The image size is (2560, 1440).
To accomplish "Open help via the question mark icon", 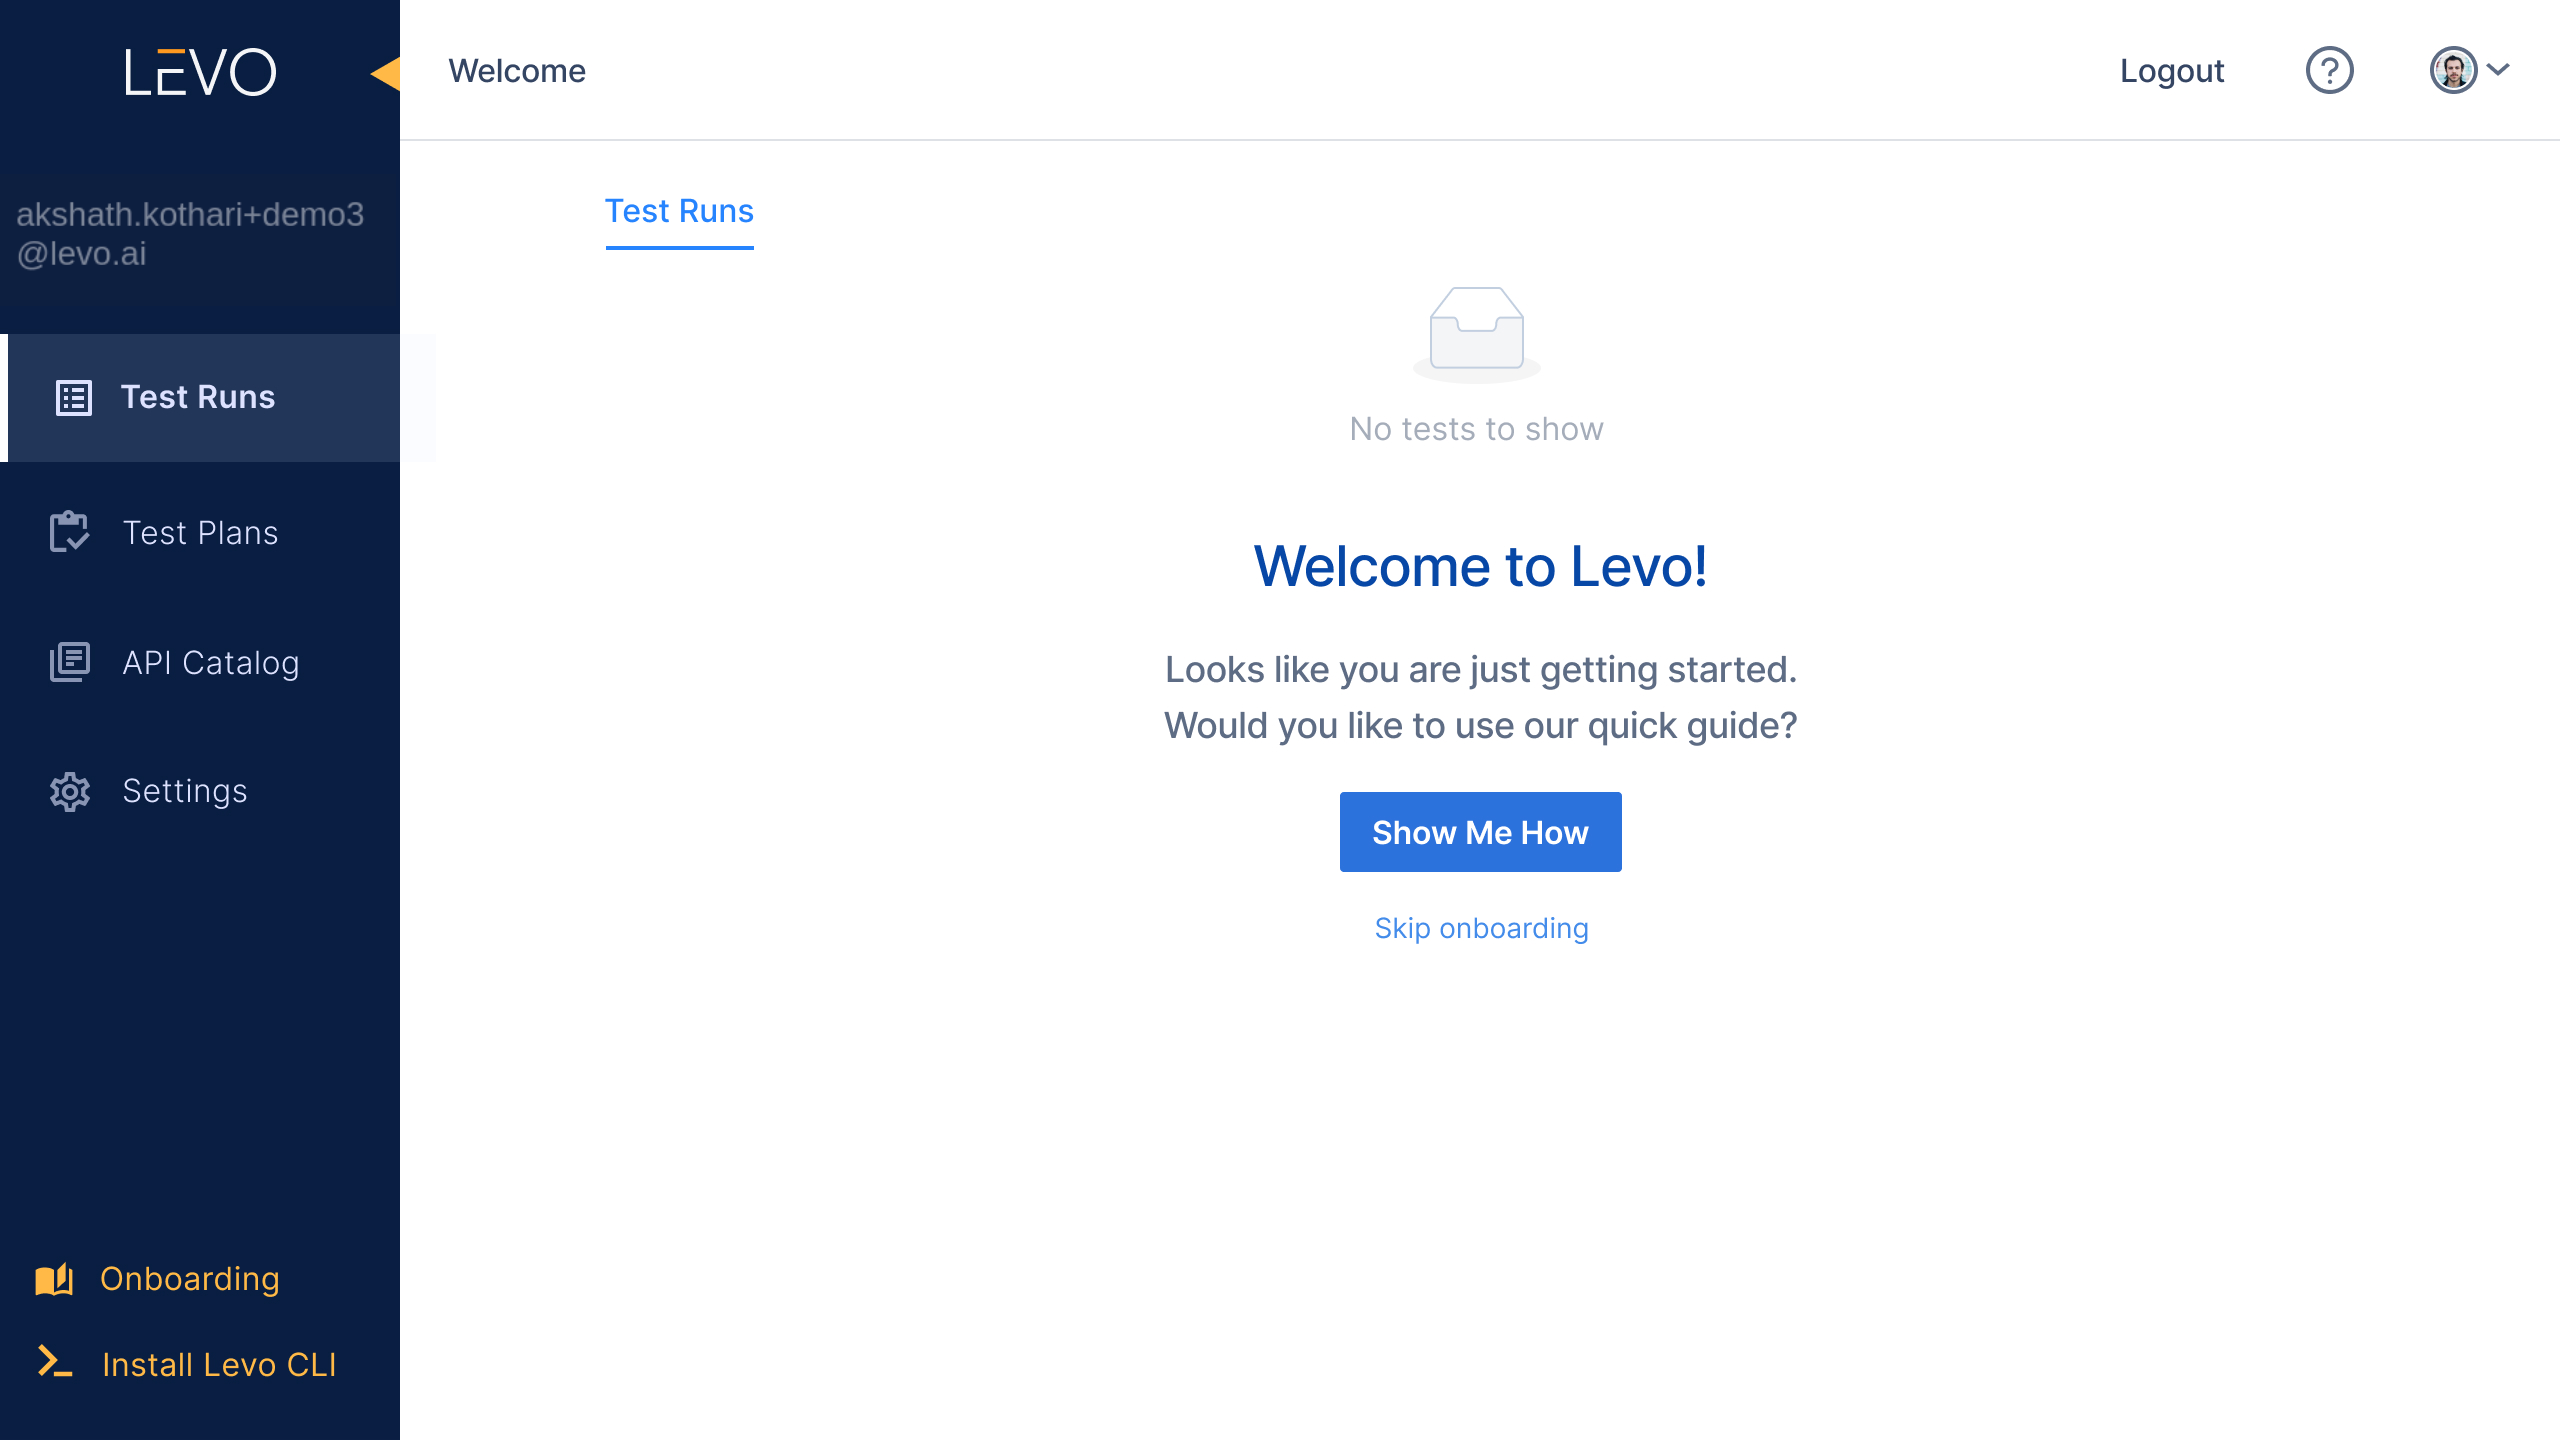I will (2330, 71).
